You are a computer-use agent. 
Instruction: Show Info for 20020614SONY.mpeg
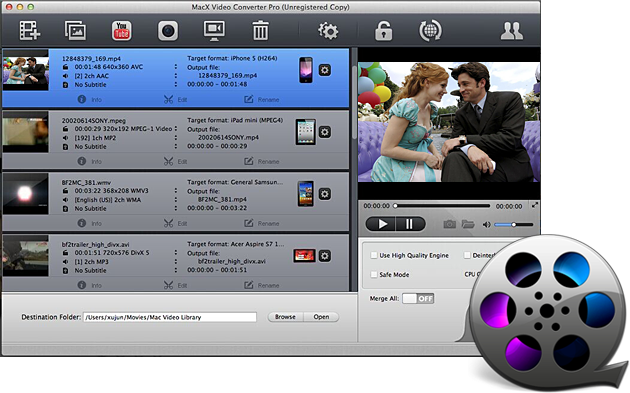[90, 161]
